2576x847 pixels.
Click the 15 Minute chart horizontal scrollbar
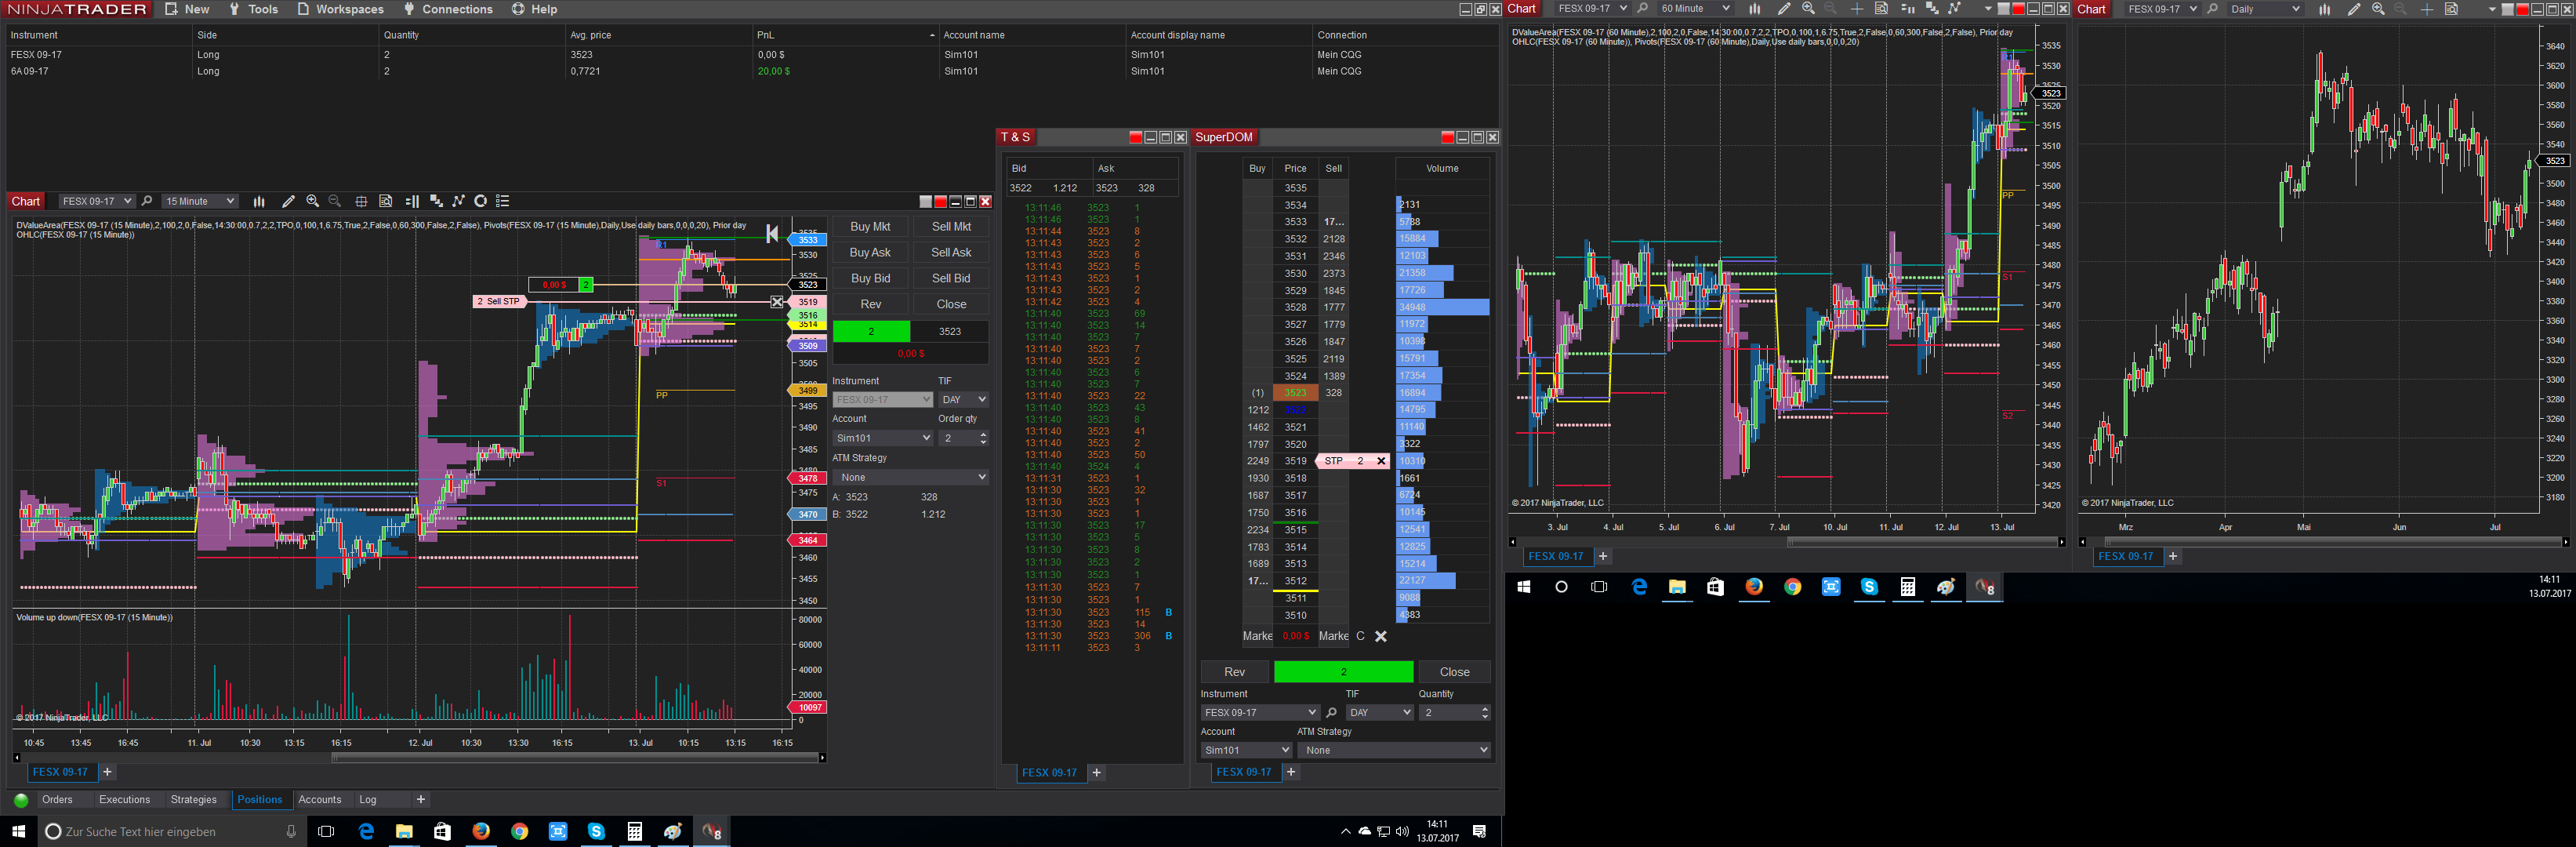[x=575, y=758]
